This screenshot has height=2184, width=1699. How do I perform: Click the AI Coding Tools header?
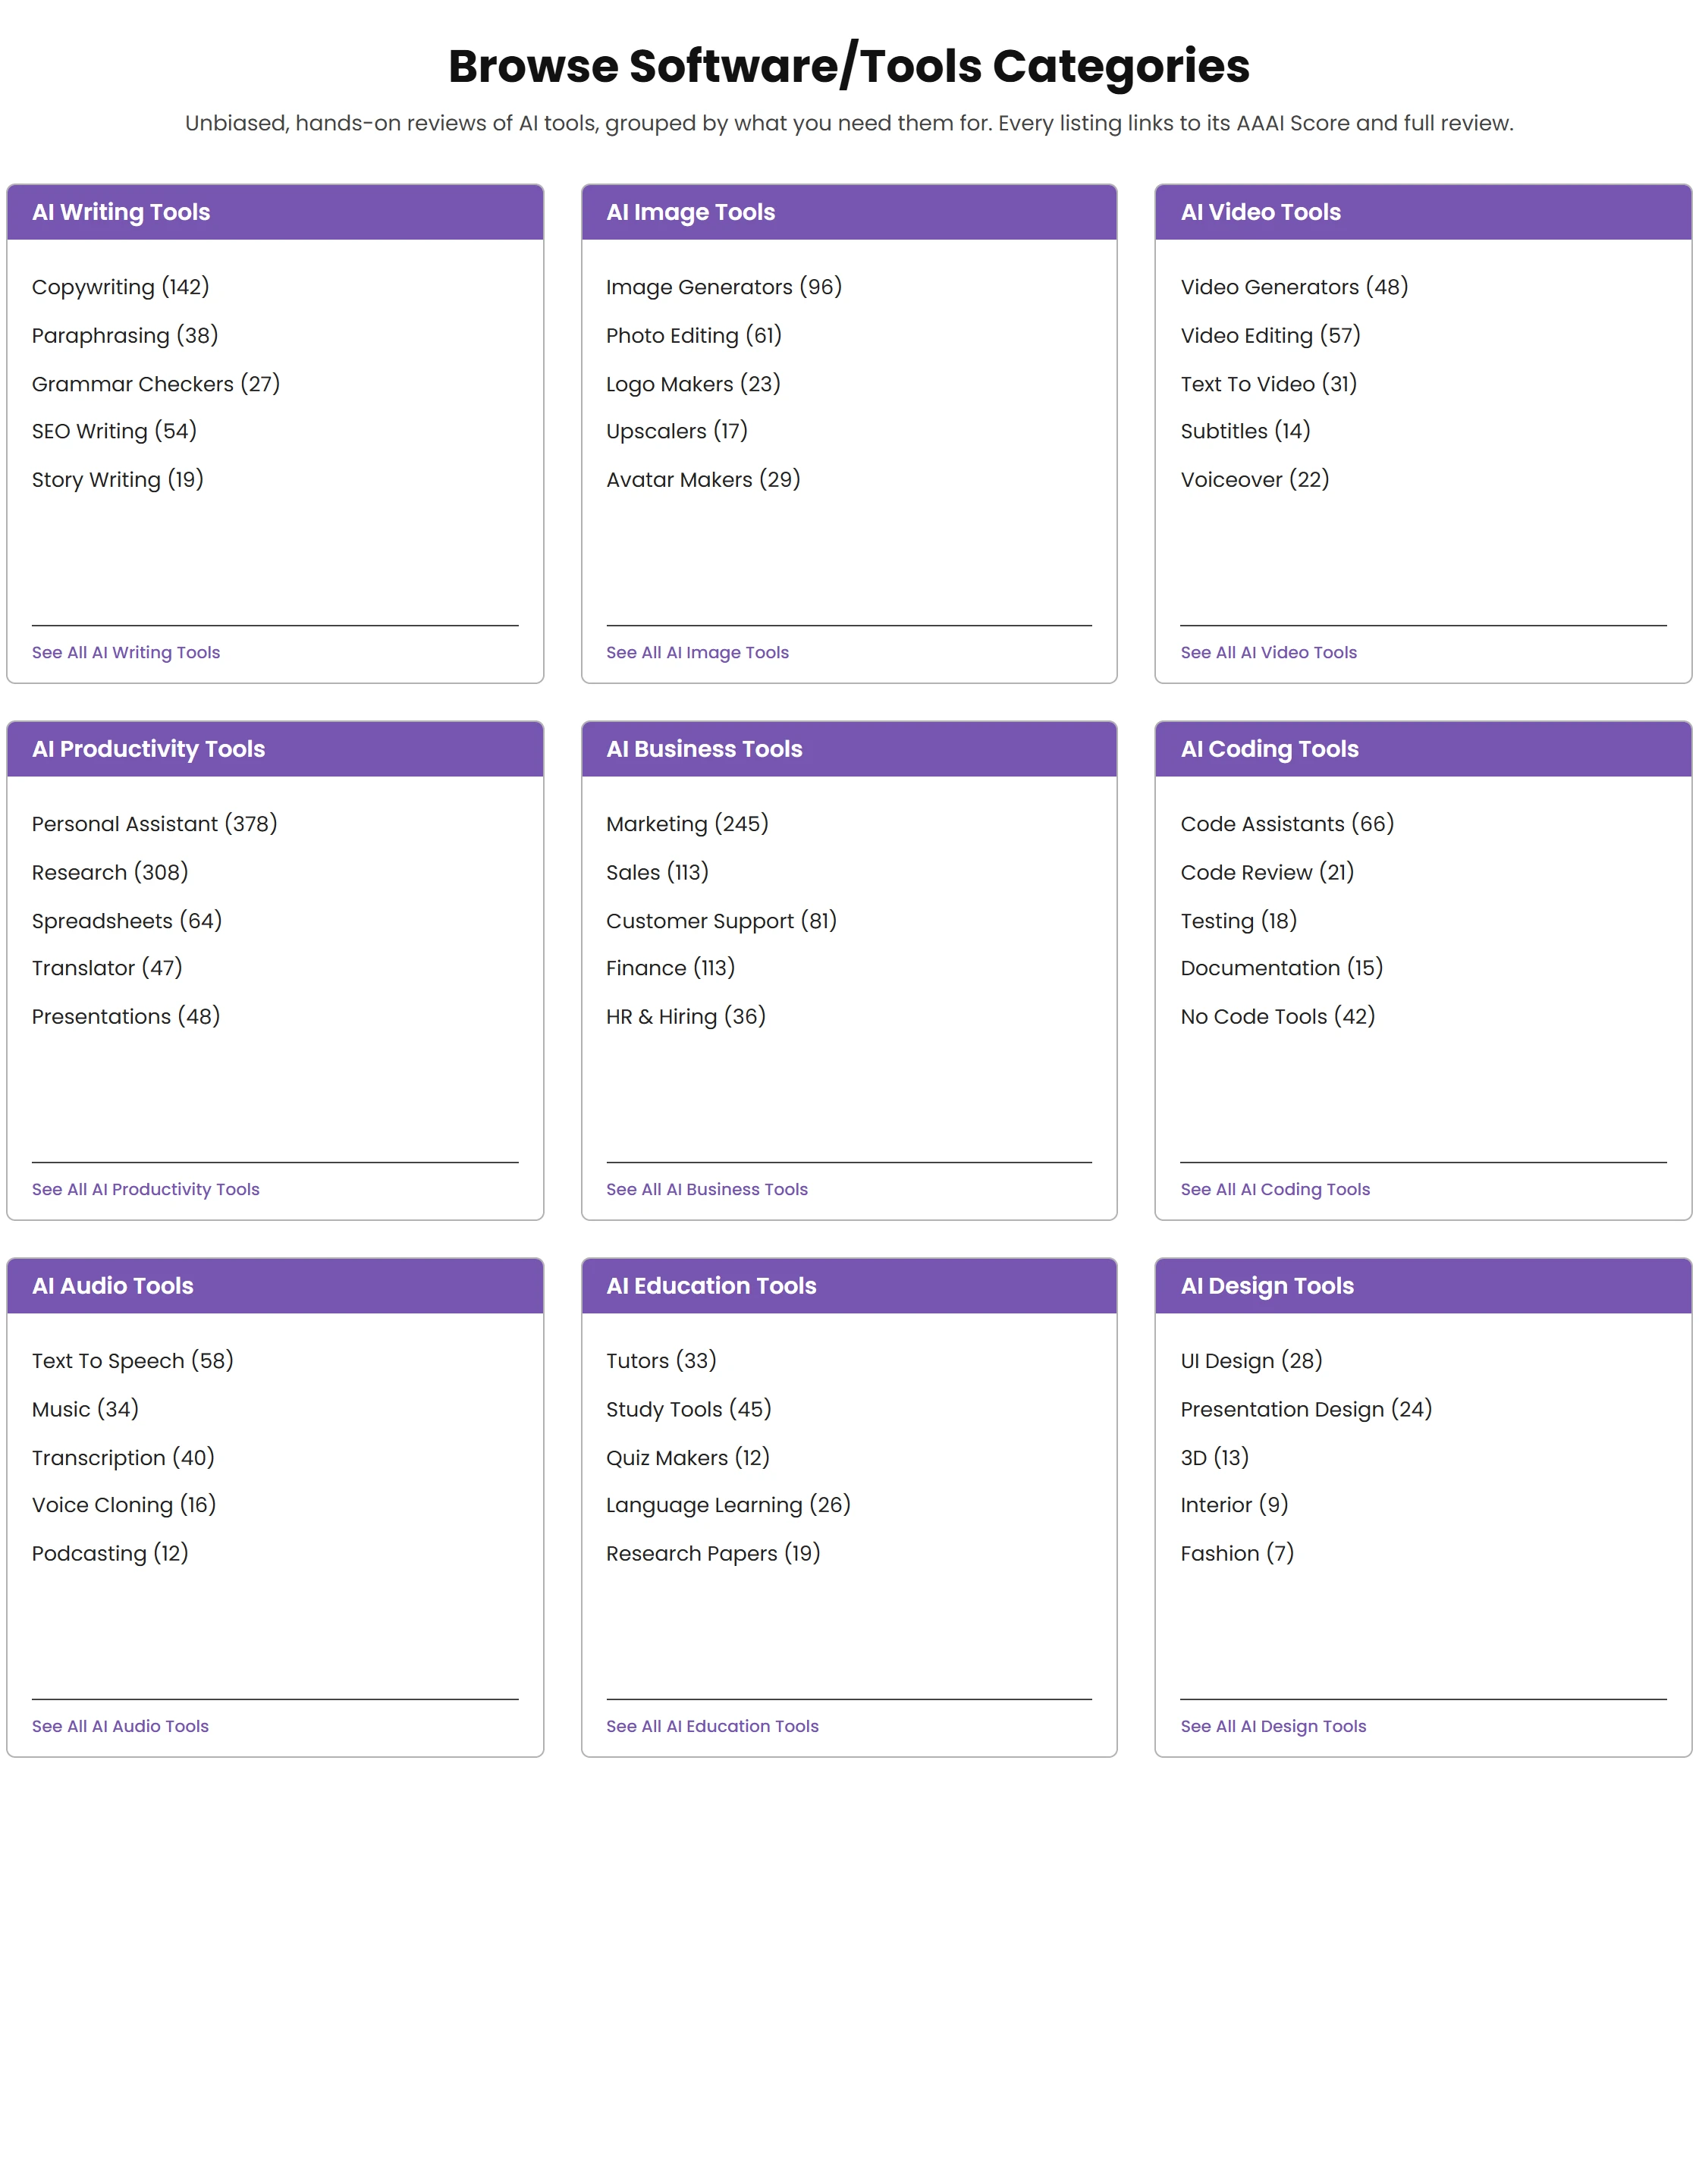click(1423, 749)
